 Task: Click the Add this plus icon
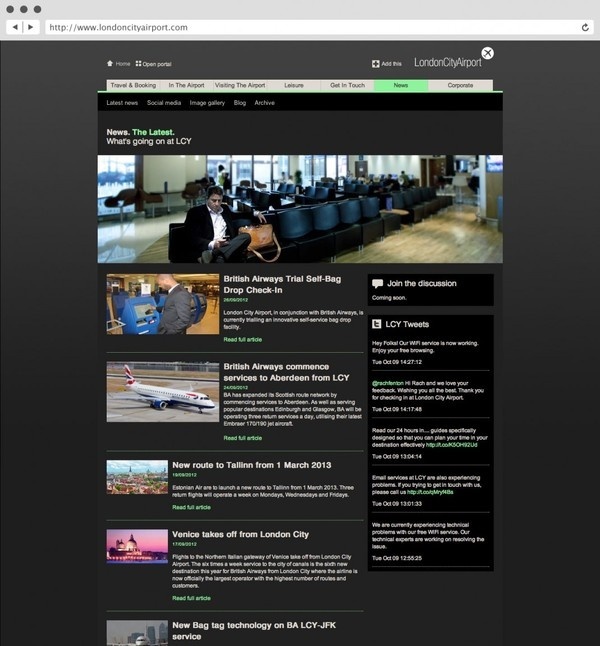(x=375, y=64)
